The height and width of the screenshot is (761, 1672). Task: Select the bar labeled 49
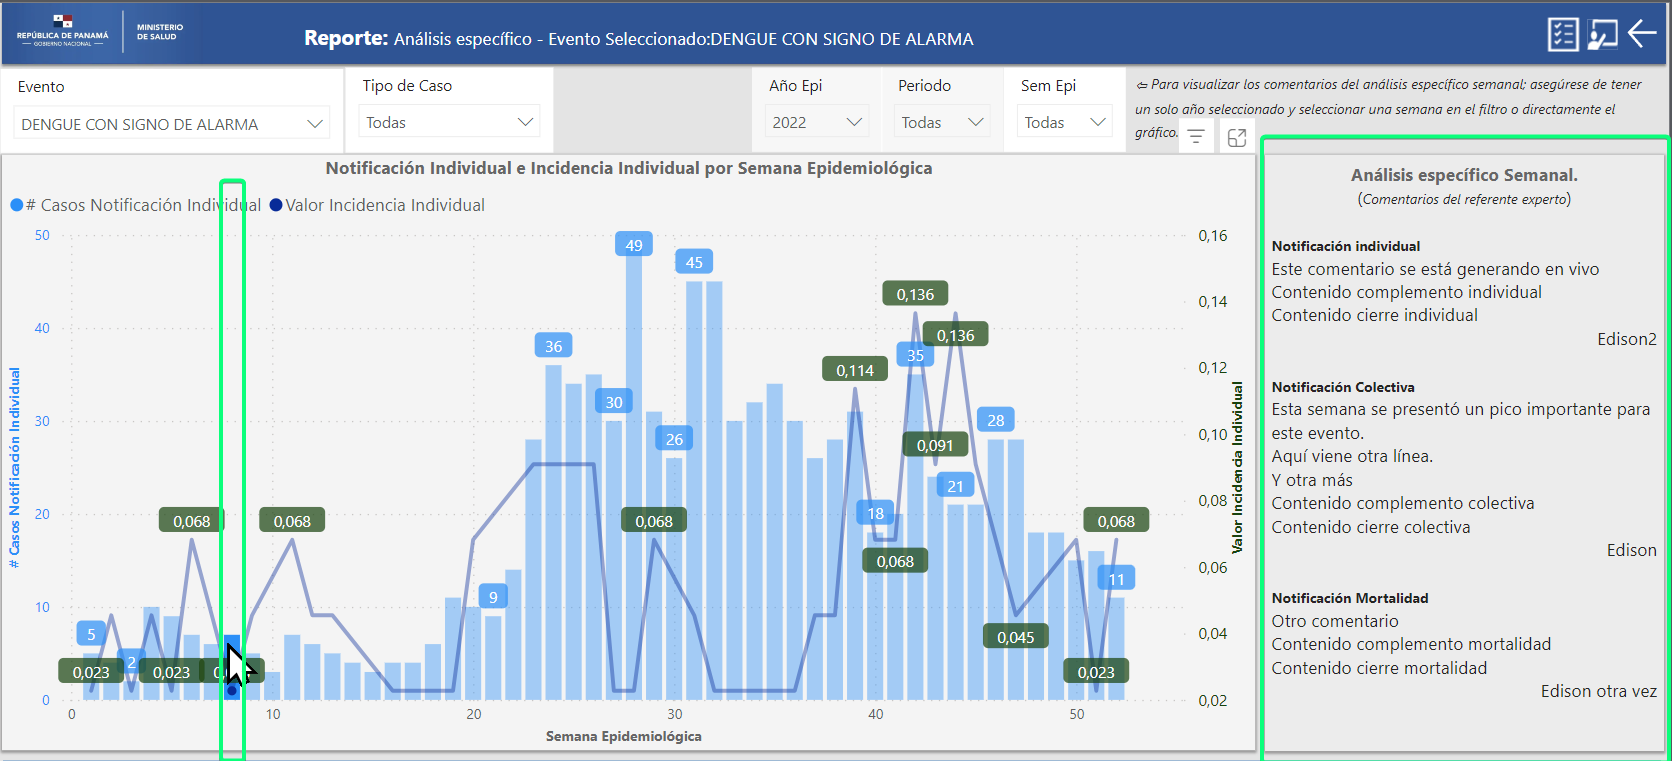pos(634,475)
